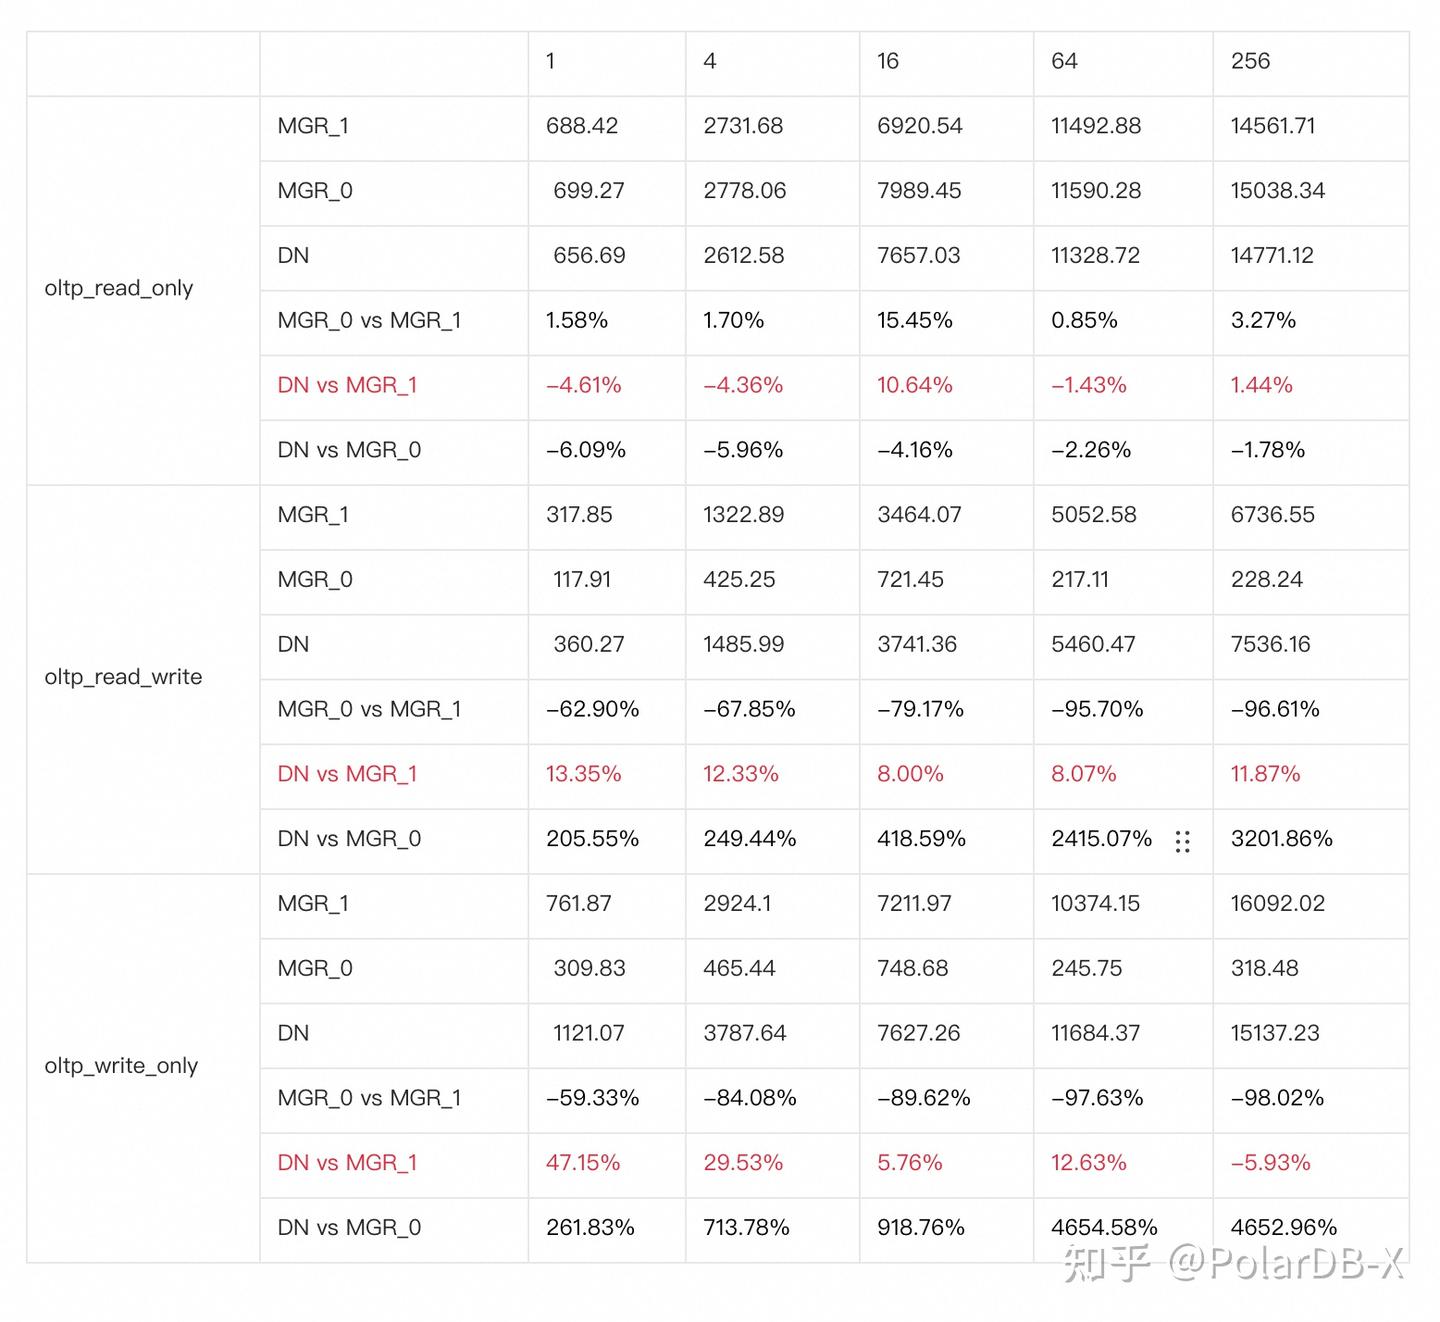Select the cell with 7536.16

(x=1270, y=645)
